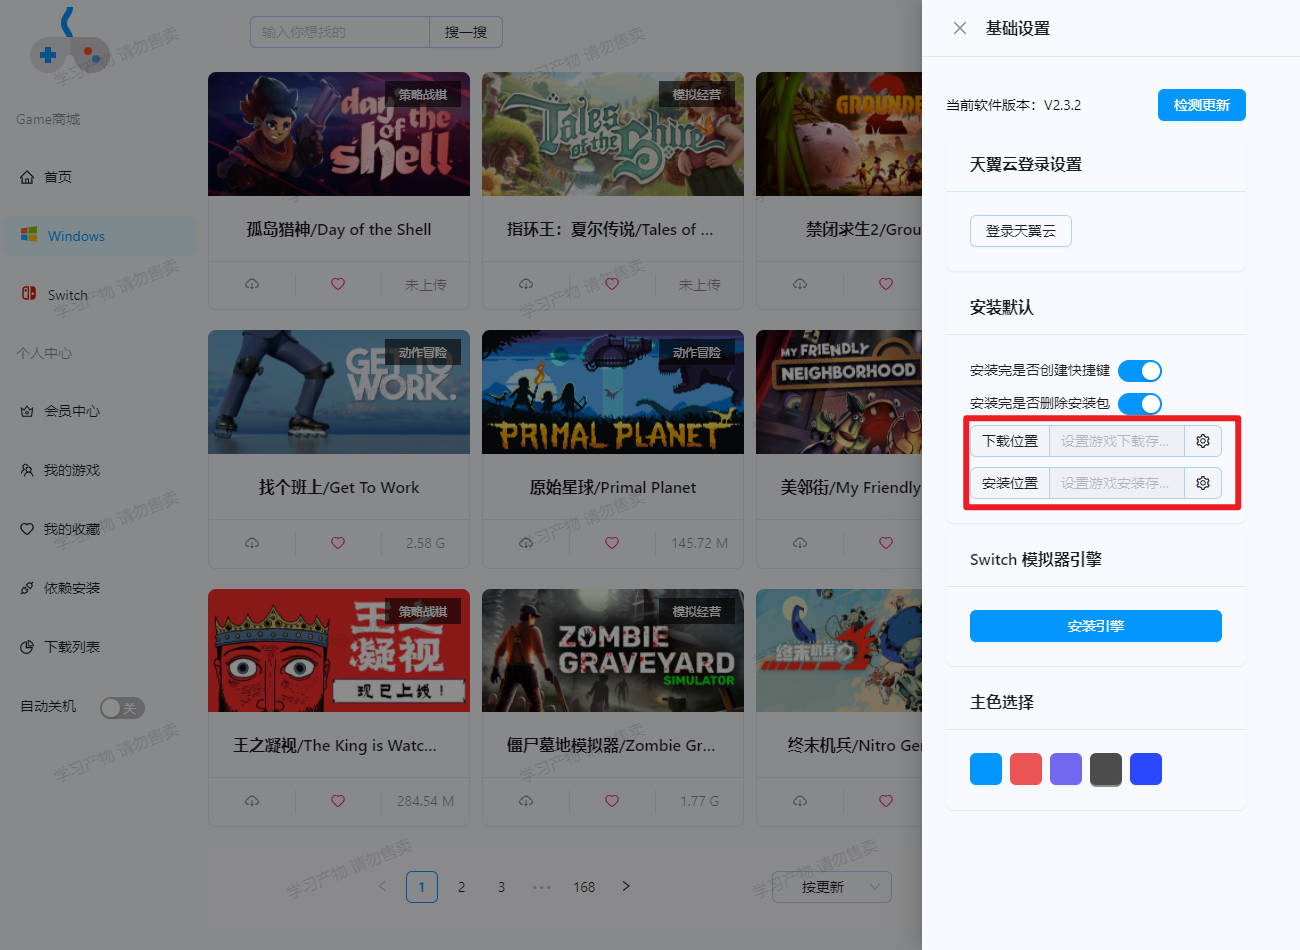1300x950 pixels.
Task: Select the light blue theme color swatch
Action: point(986,769)
